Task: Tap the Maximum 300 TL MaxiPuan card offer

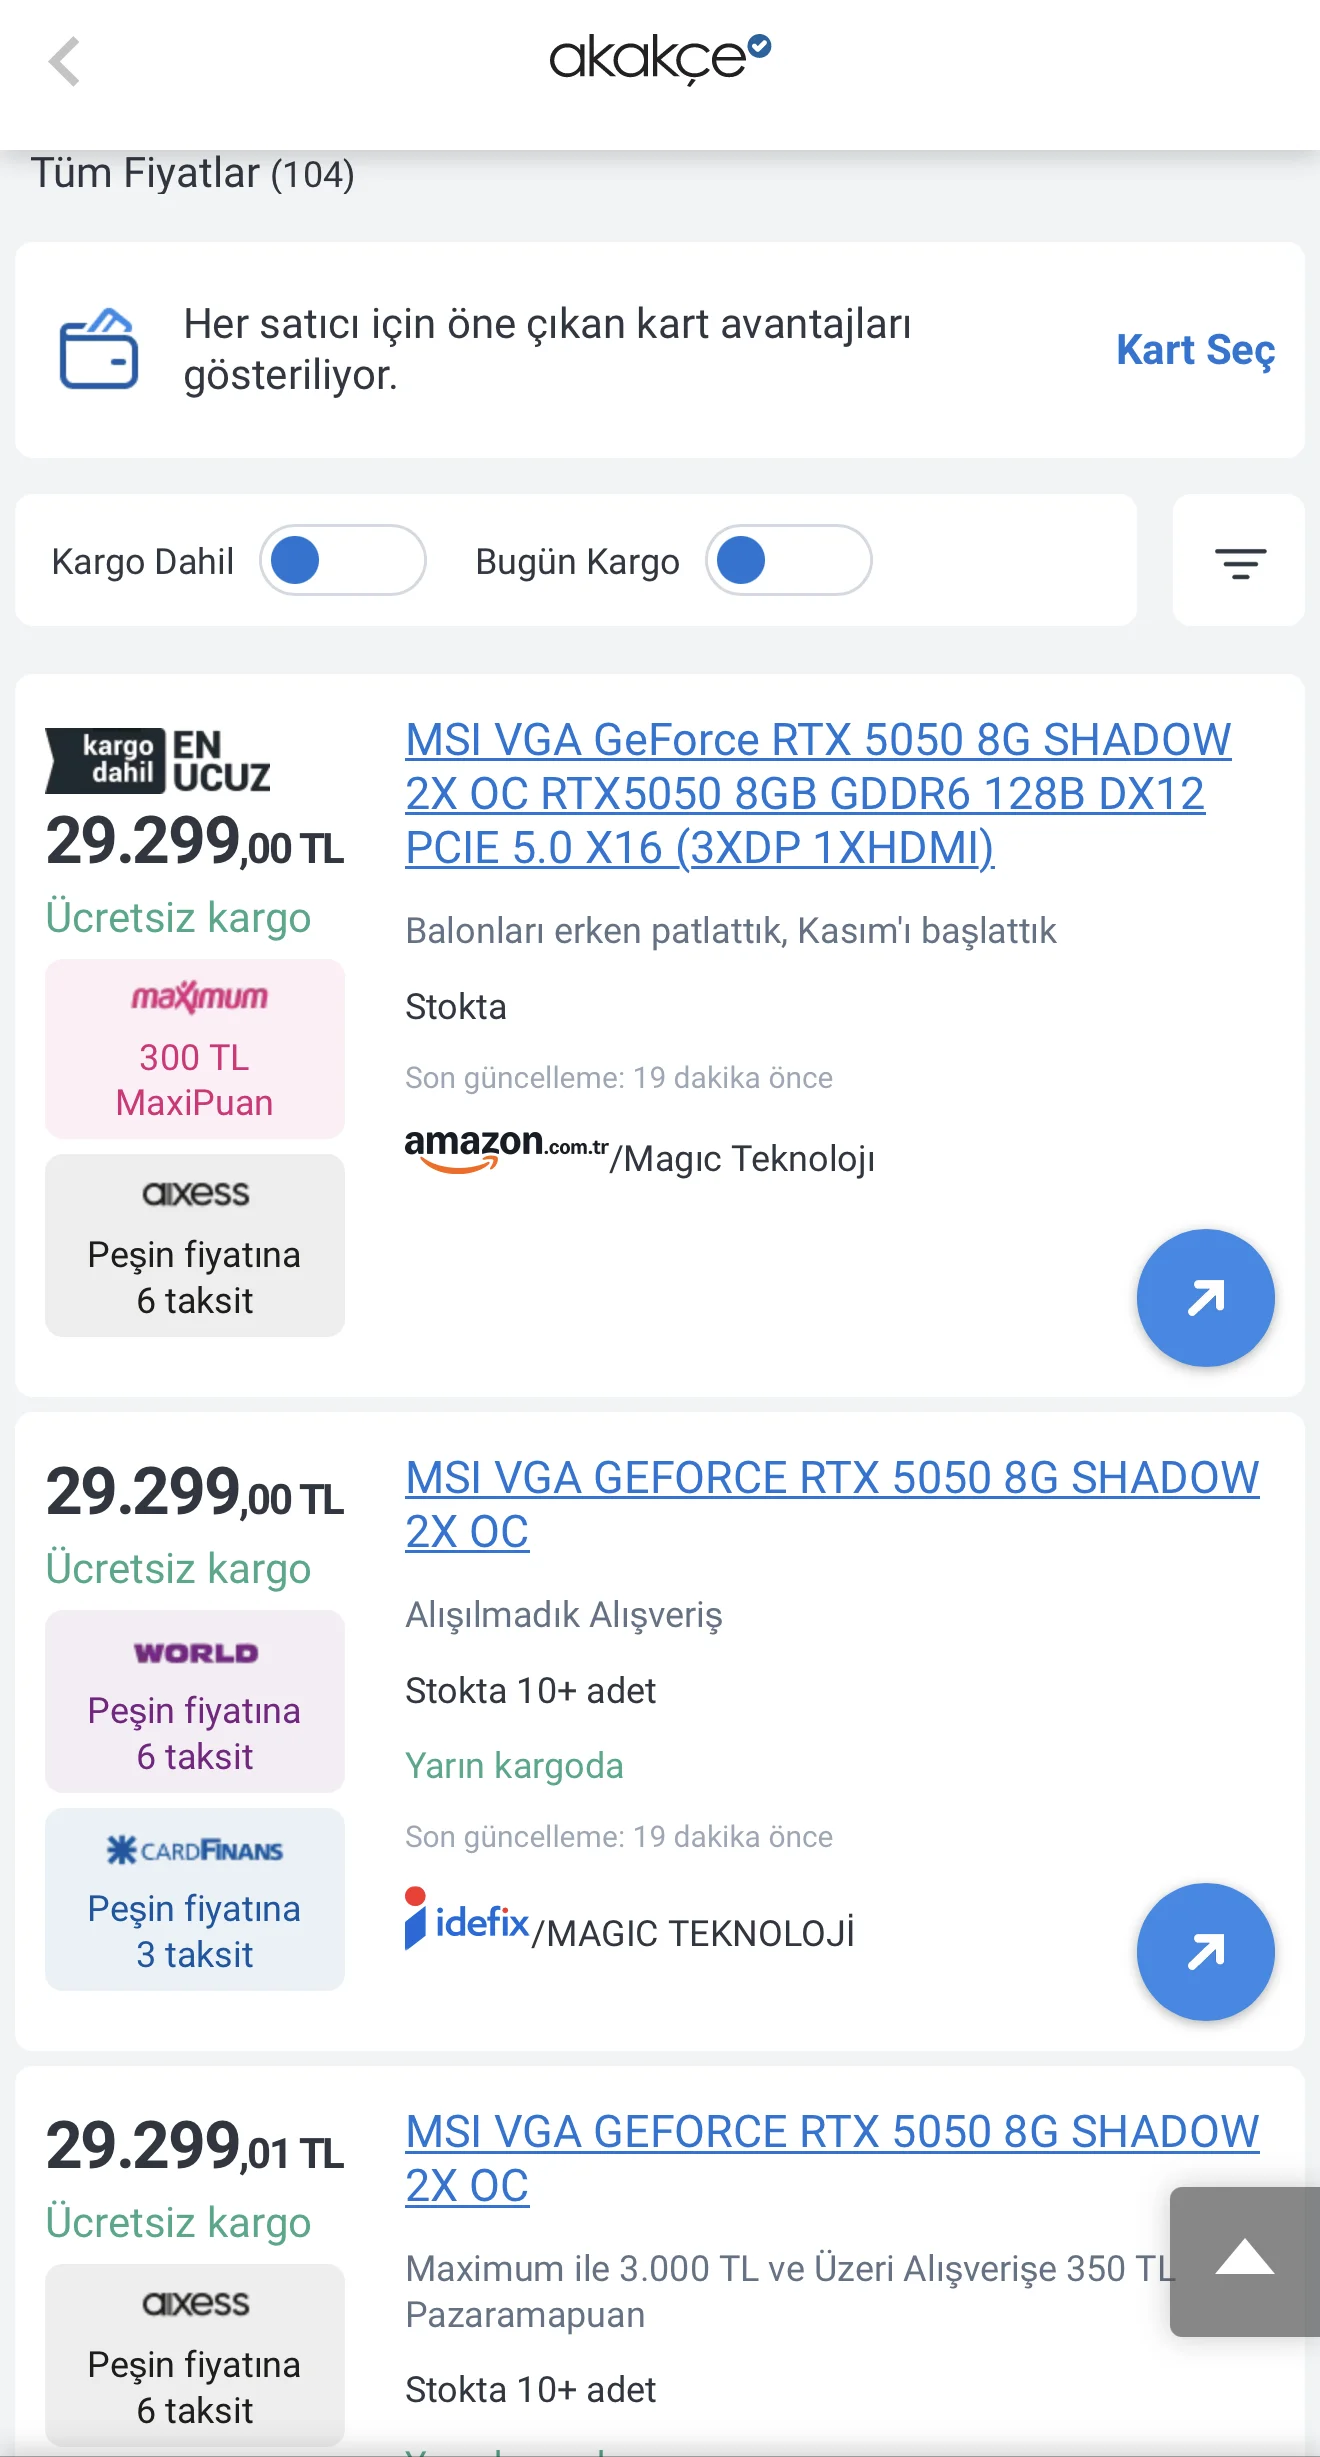Action: coord(195,1049)
